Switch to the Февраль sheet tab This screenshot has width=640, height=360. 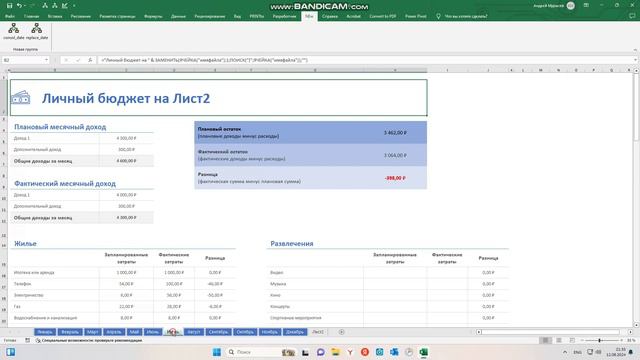pos(70,332)
